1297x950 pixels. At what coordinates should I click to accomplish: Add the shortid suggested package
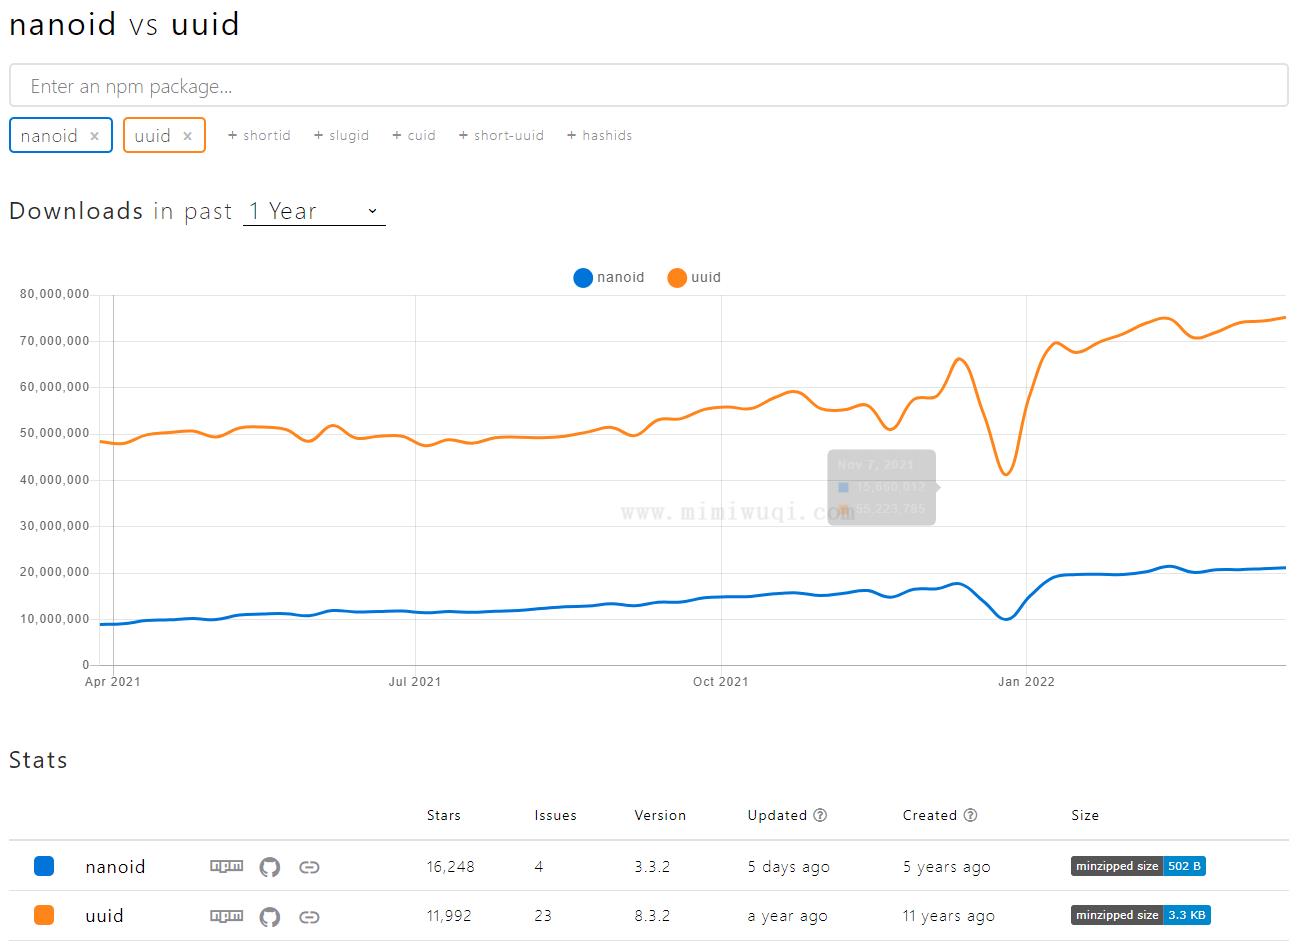point(259,136)
